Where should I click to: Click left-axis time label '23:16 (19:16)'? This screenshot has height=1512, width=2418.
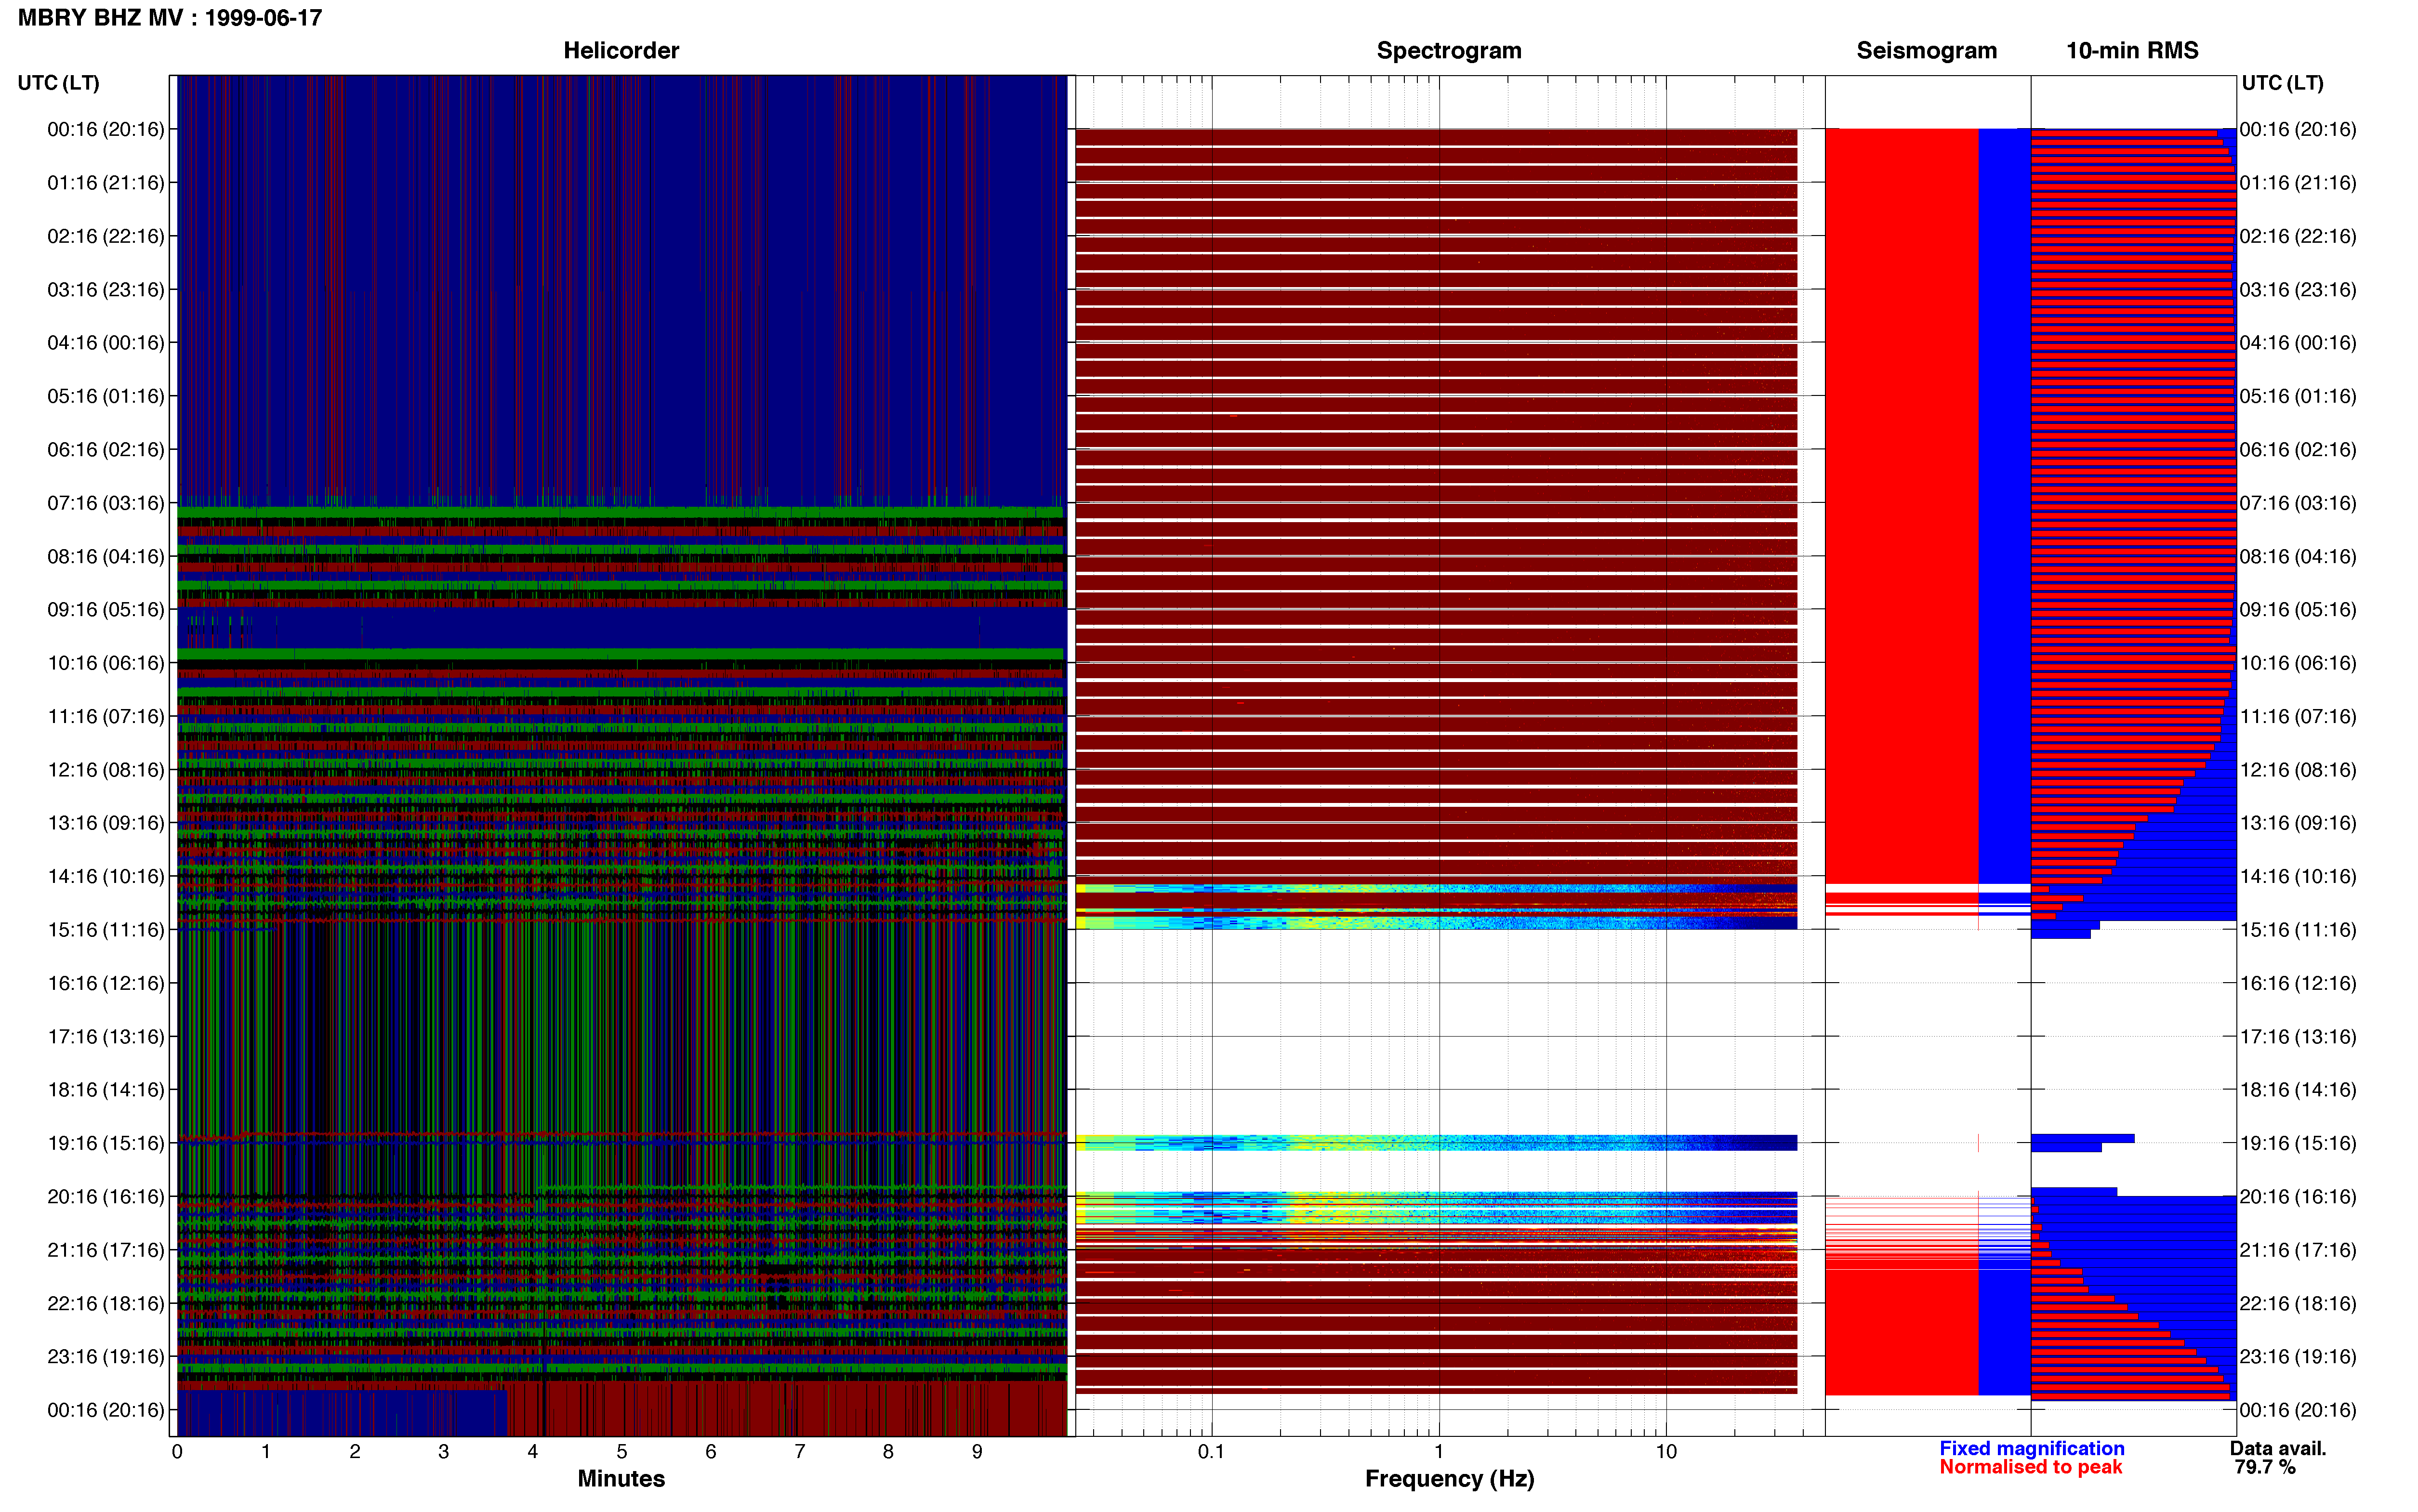106,1357
